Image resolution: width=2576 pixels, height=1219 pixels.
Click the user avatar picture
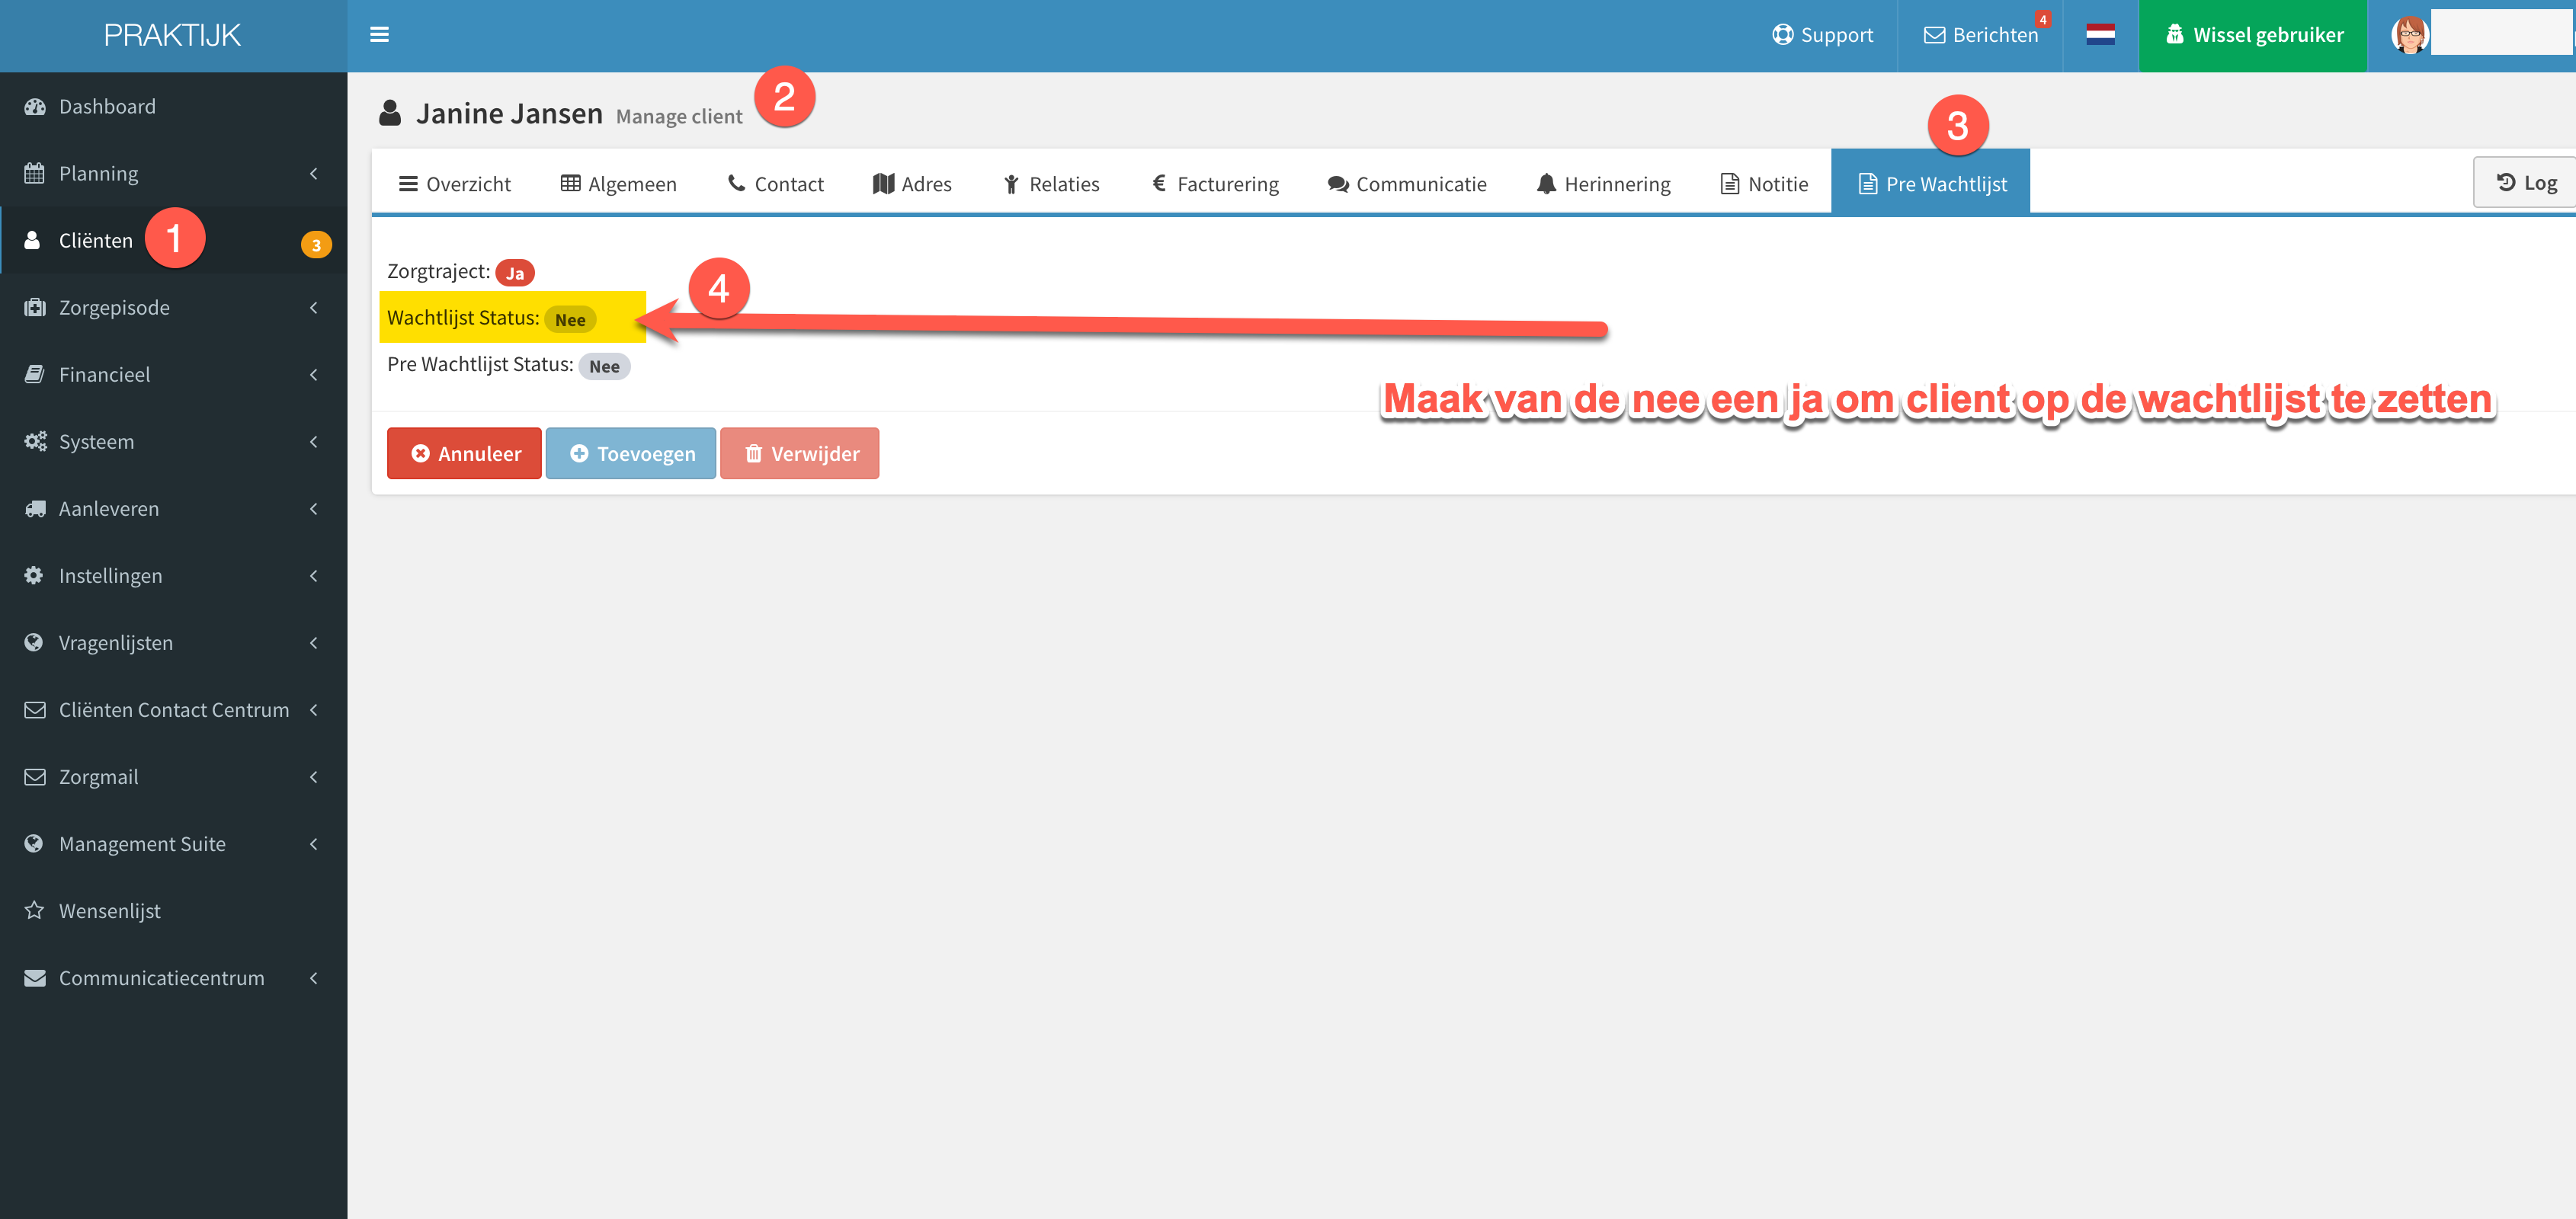[x=2409, y=35]
